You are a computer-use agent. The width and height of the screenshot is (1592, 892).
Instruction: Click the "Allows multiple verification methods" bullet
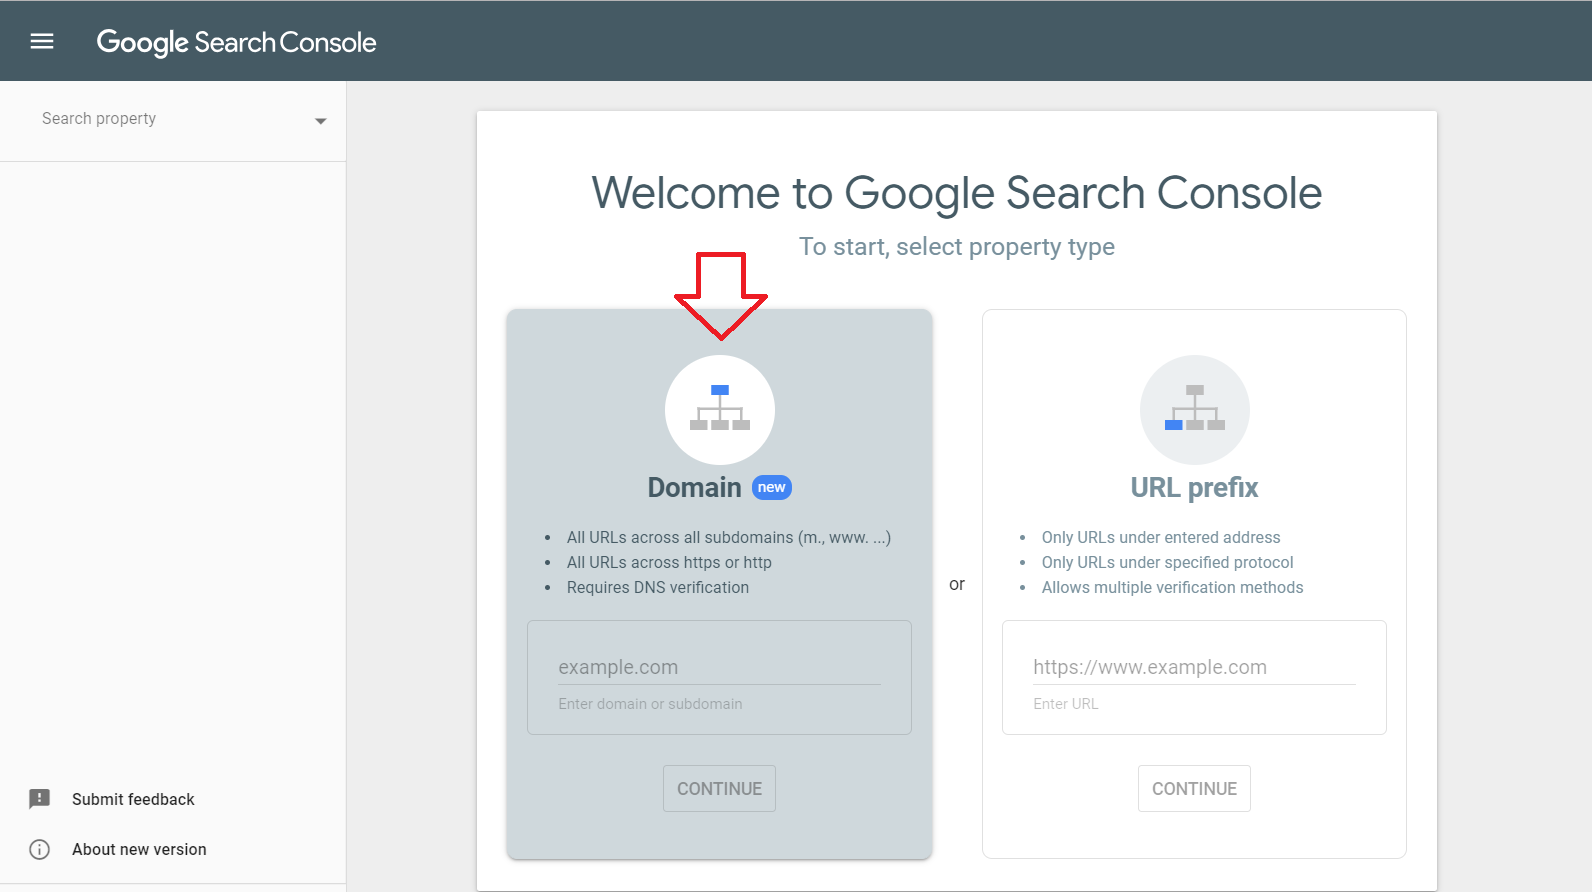[x=1172, y=587]
